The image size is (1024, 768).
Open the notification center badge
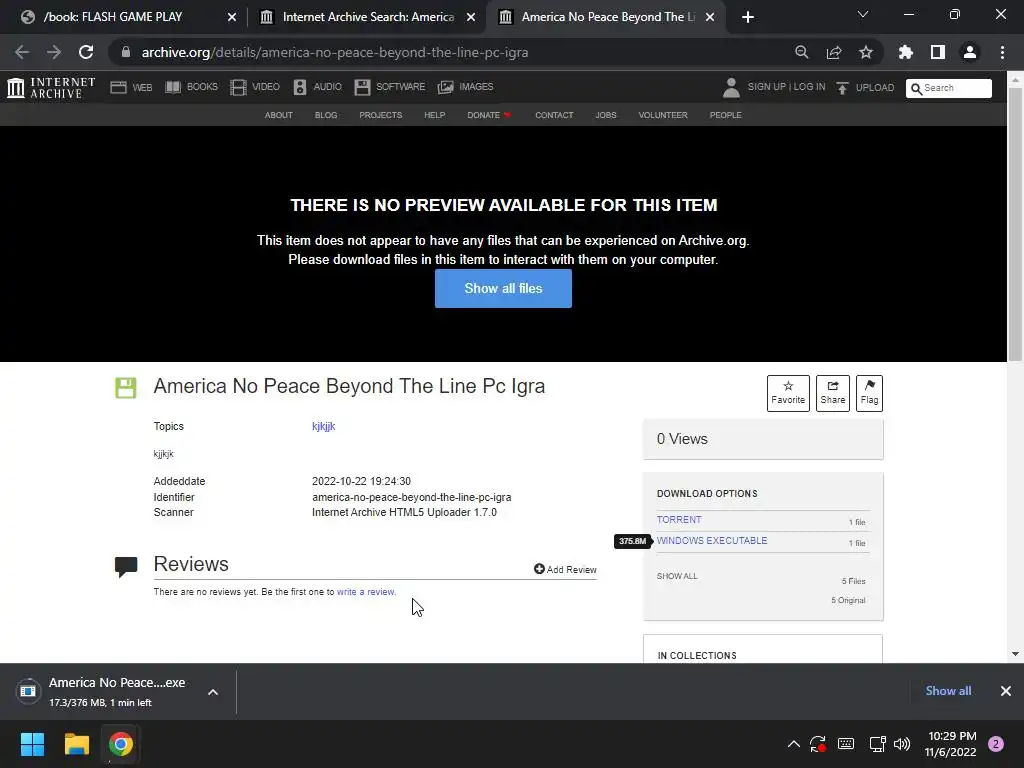point(996,744)
